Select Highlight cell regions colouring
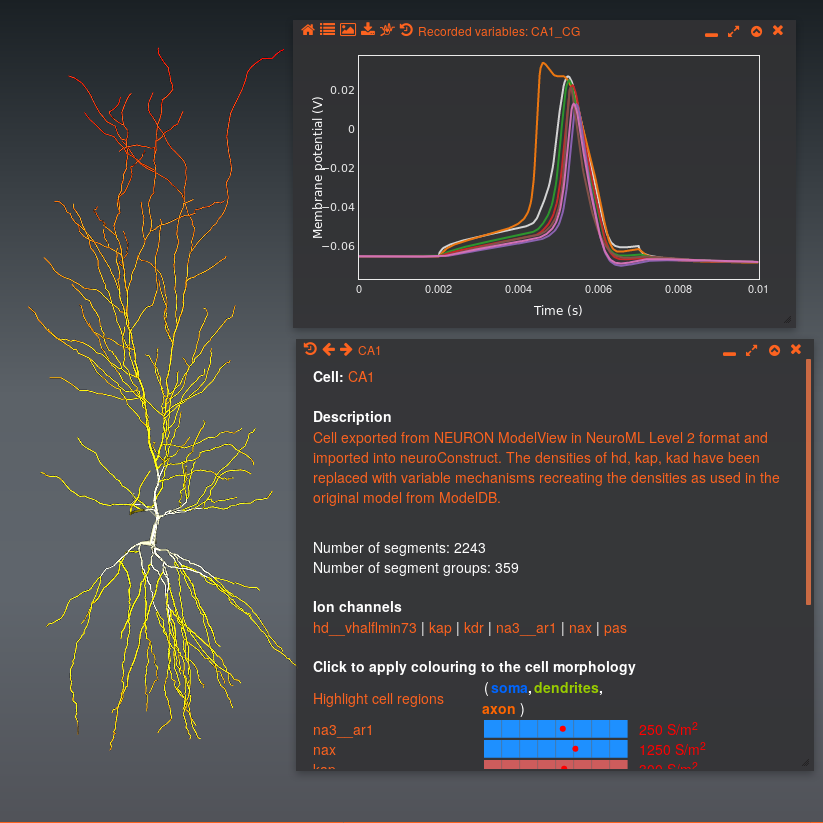Viewport: 823px width, 823px height. click(x=378, y=699)
